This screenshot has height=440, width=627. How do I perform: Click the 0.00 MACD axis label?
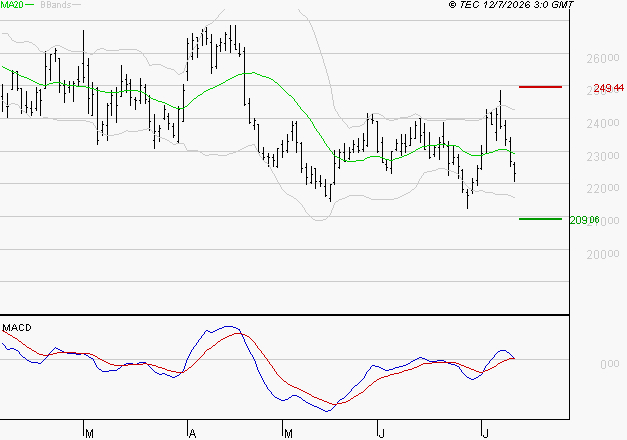pos(609,364)
